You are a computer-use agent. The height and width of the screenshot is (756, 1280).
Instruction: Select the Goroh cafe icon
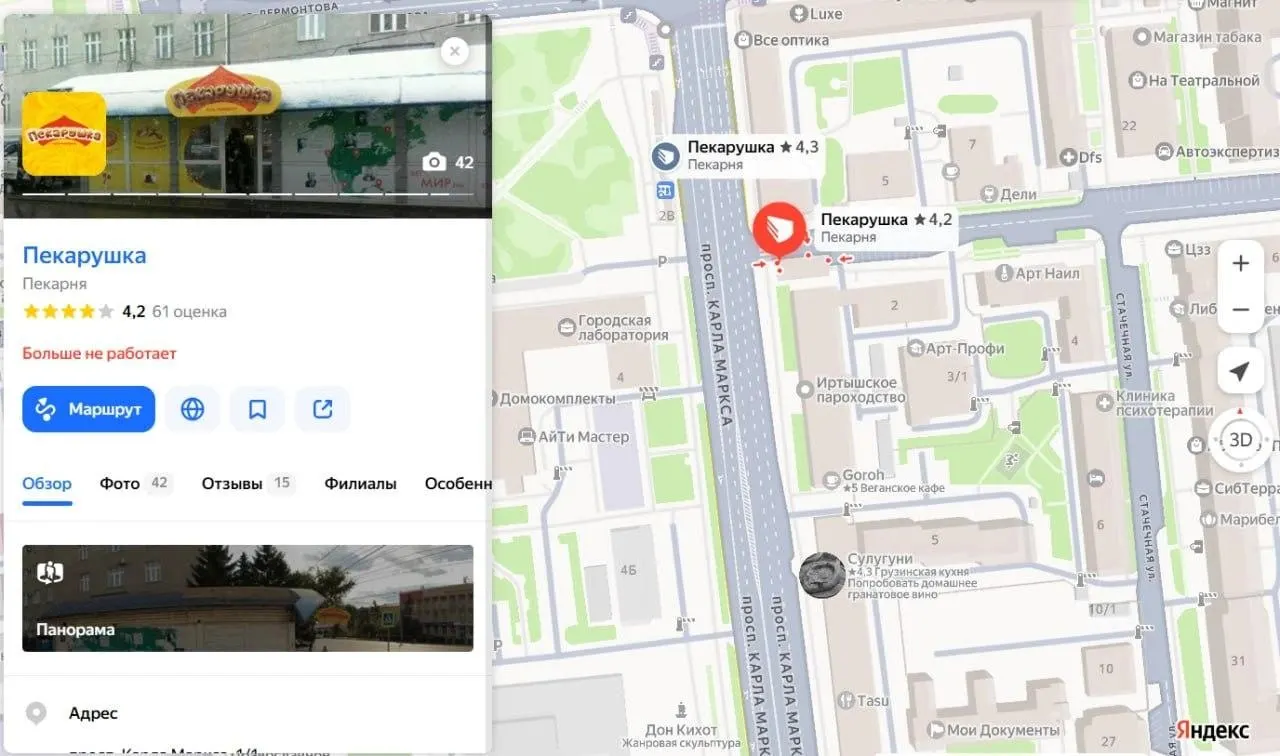[830, 481]
